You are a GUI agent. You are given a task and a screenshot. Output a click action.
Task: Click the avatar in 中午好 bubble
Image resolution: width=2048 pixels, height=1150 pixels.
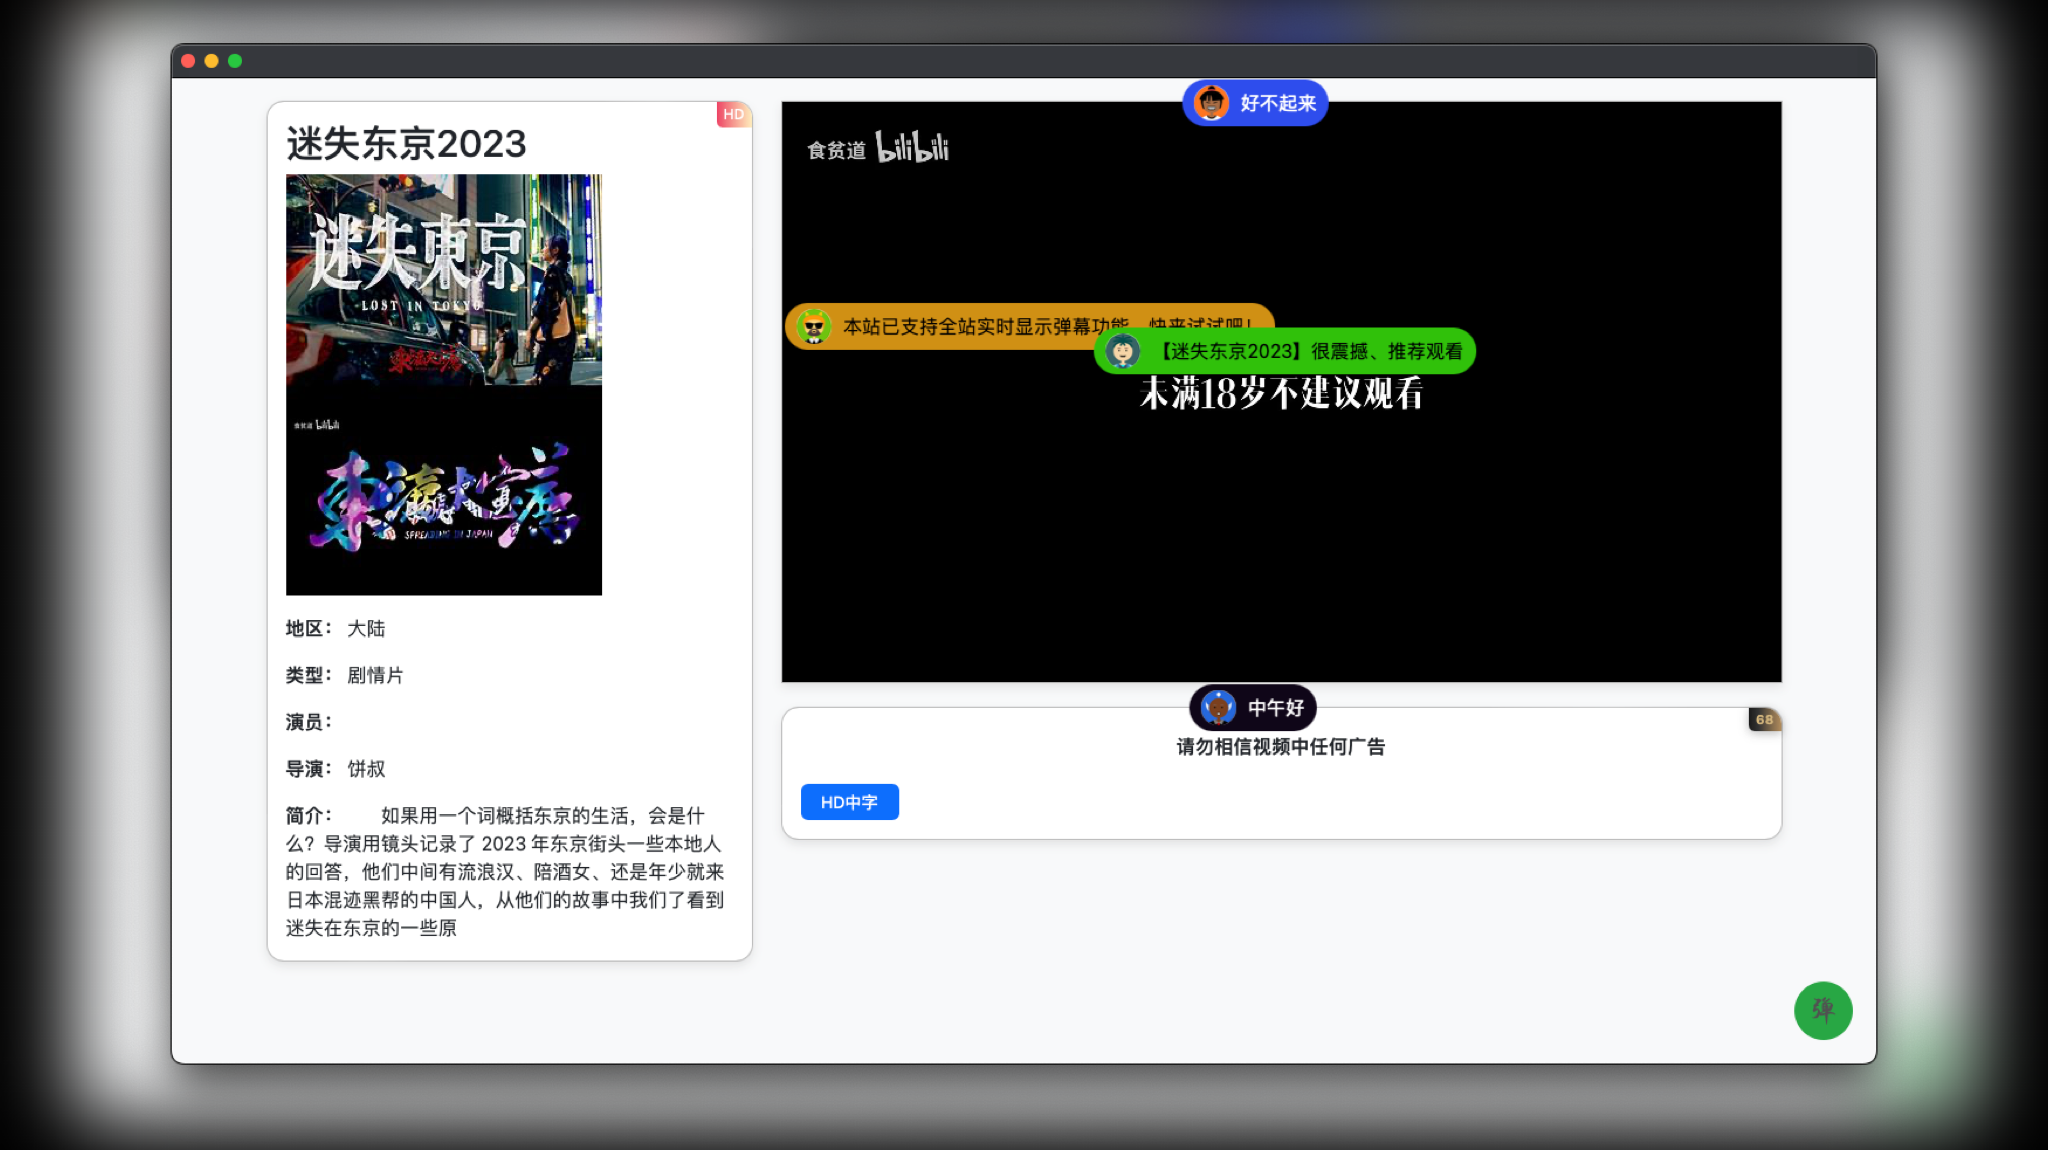coord(1218,708)
